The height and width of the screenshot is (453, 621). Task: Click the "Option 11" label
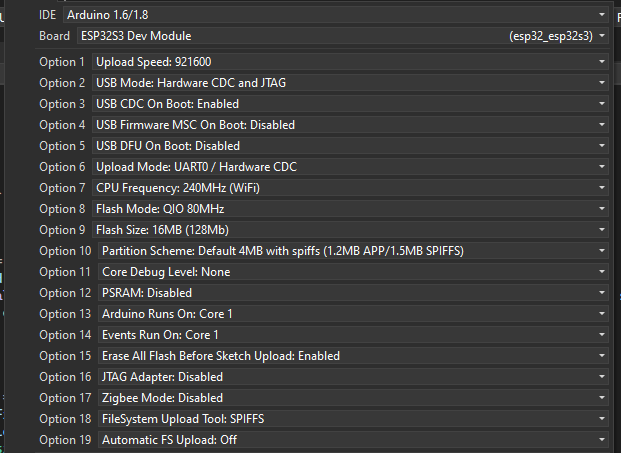[x=65, y=272]
